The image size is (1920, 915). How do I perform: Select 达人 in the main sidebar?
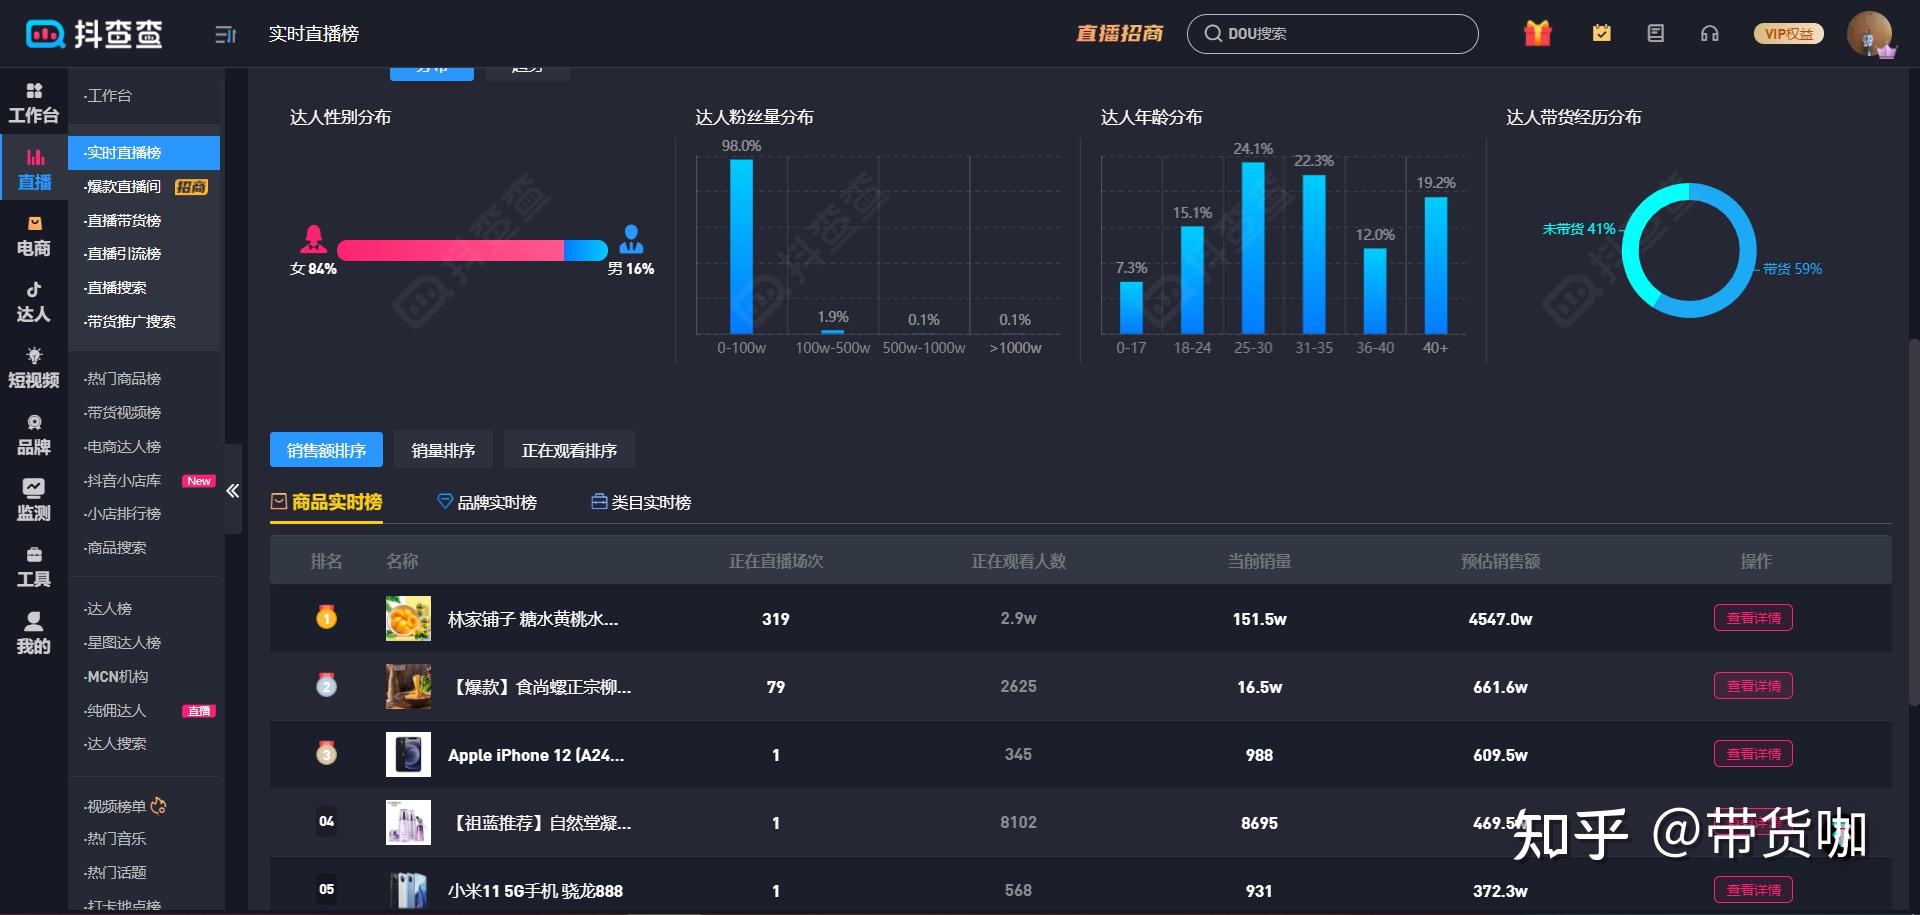pos(34,302)
